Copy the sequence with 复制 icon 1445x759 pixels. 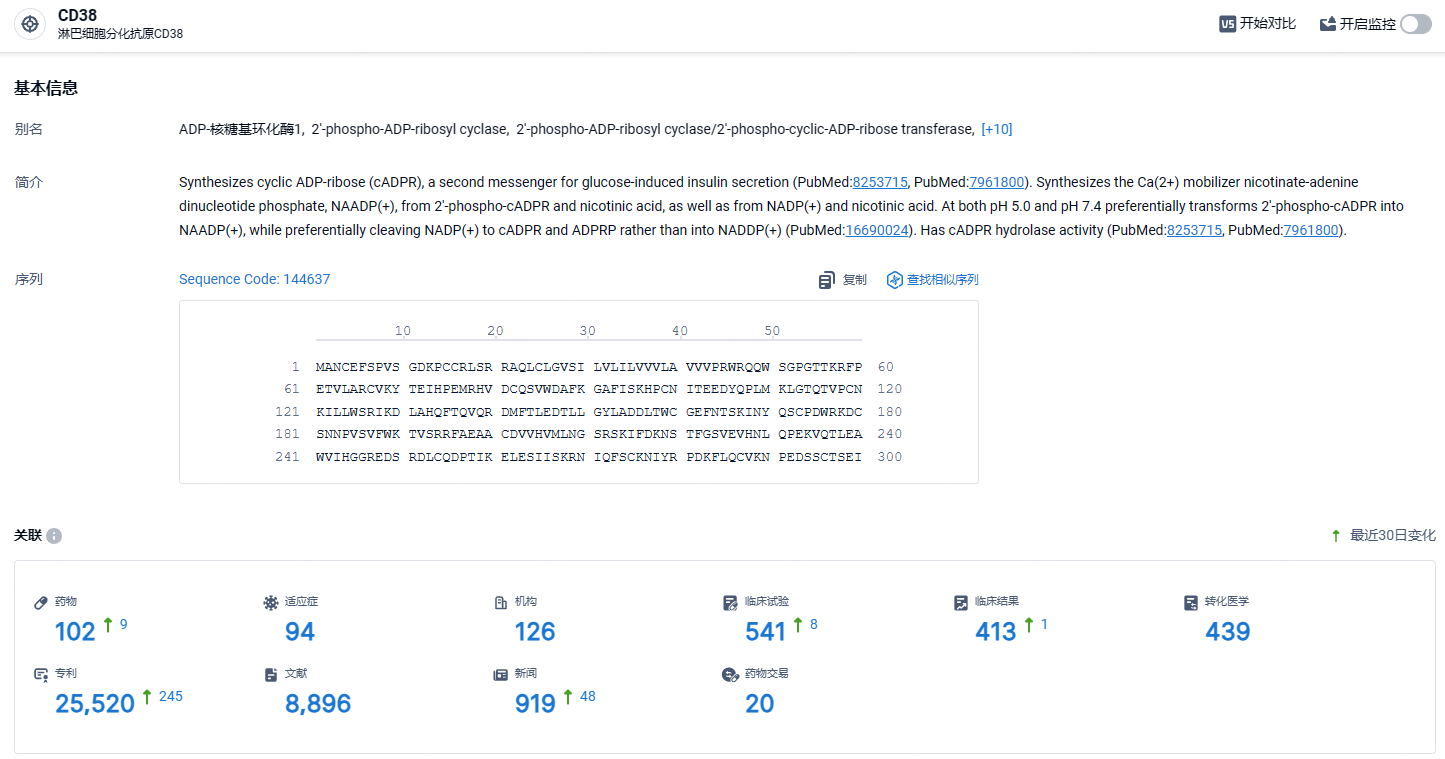click(826, 280)
